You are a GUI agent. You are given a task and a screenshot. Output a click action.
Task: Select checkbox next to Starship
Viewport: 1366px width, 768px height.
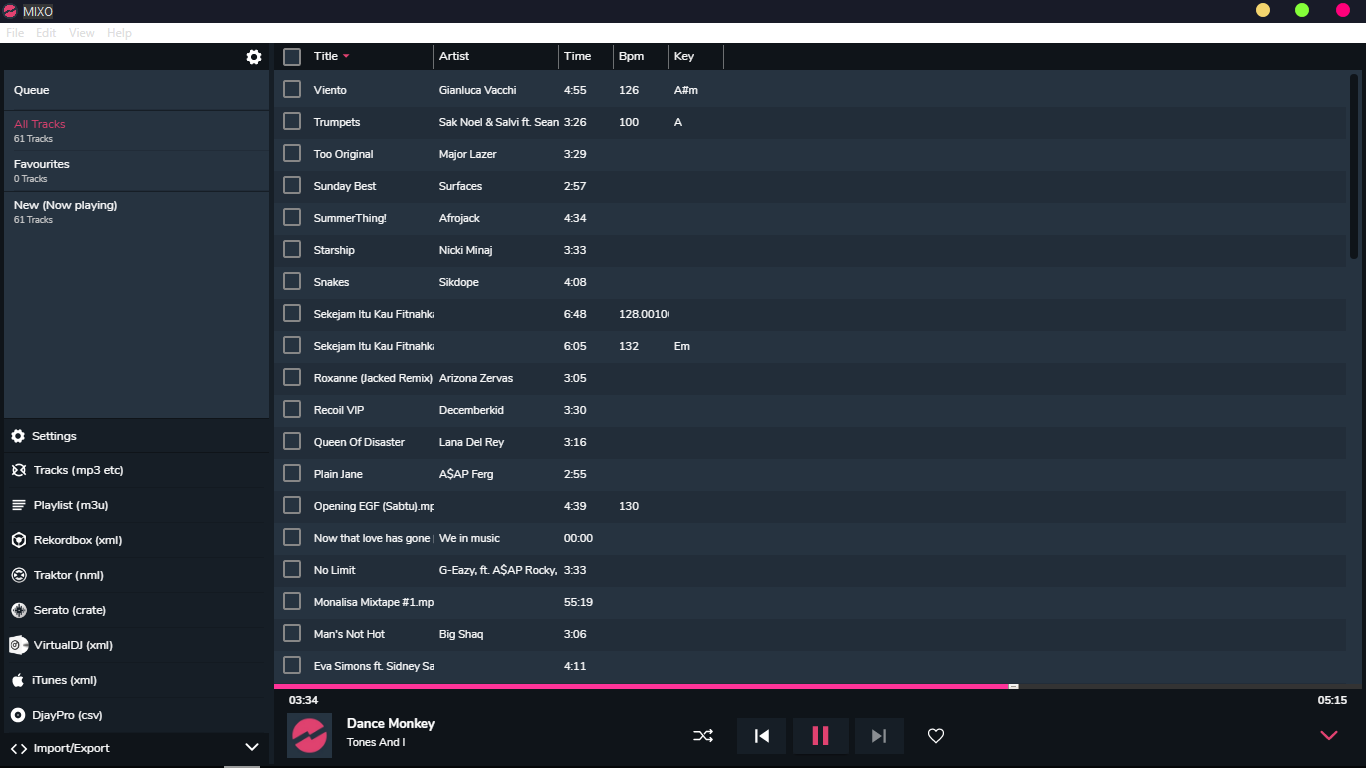pyautogui.click(x=292, y=249)
